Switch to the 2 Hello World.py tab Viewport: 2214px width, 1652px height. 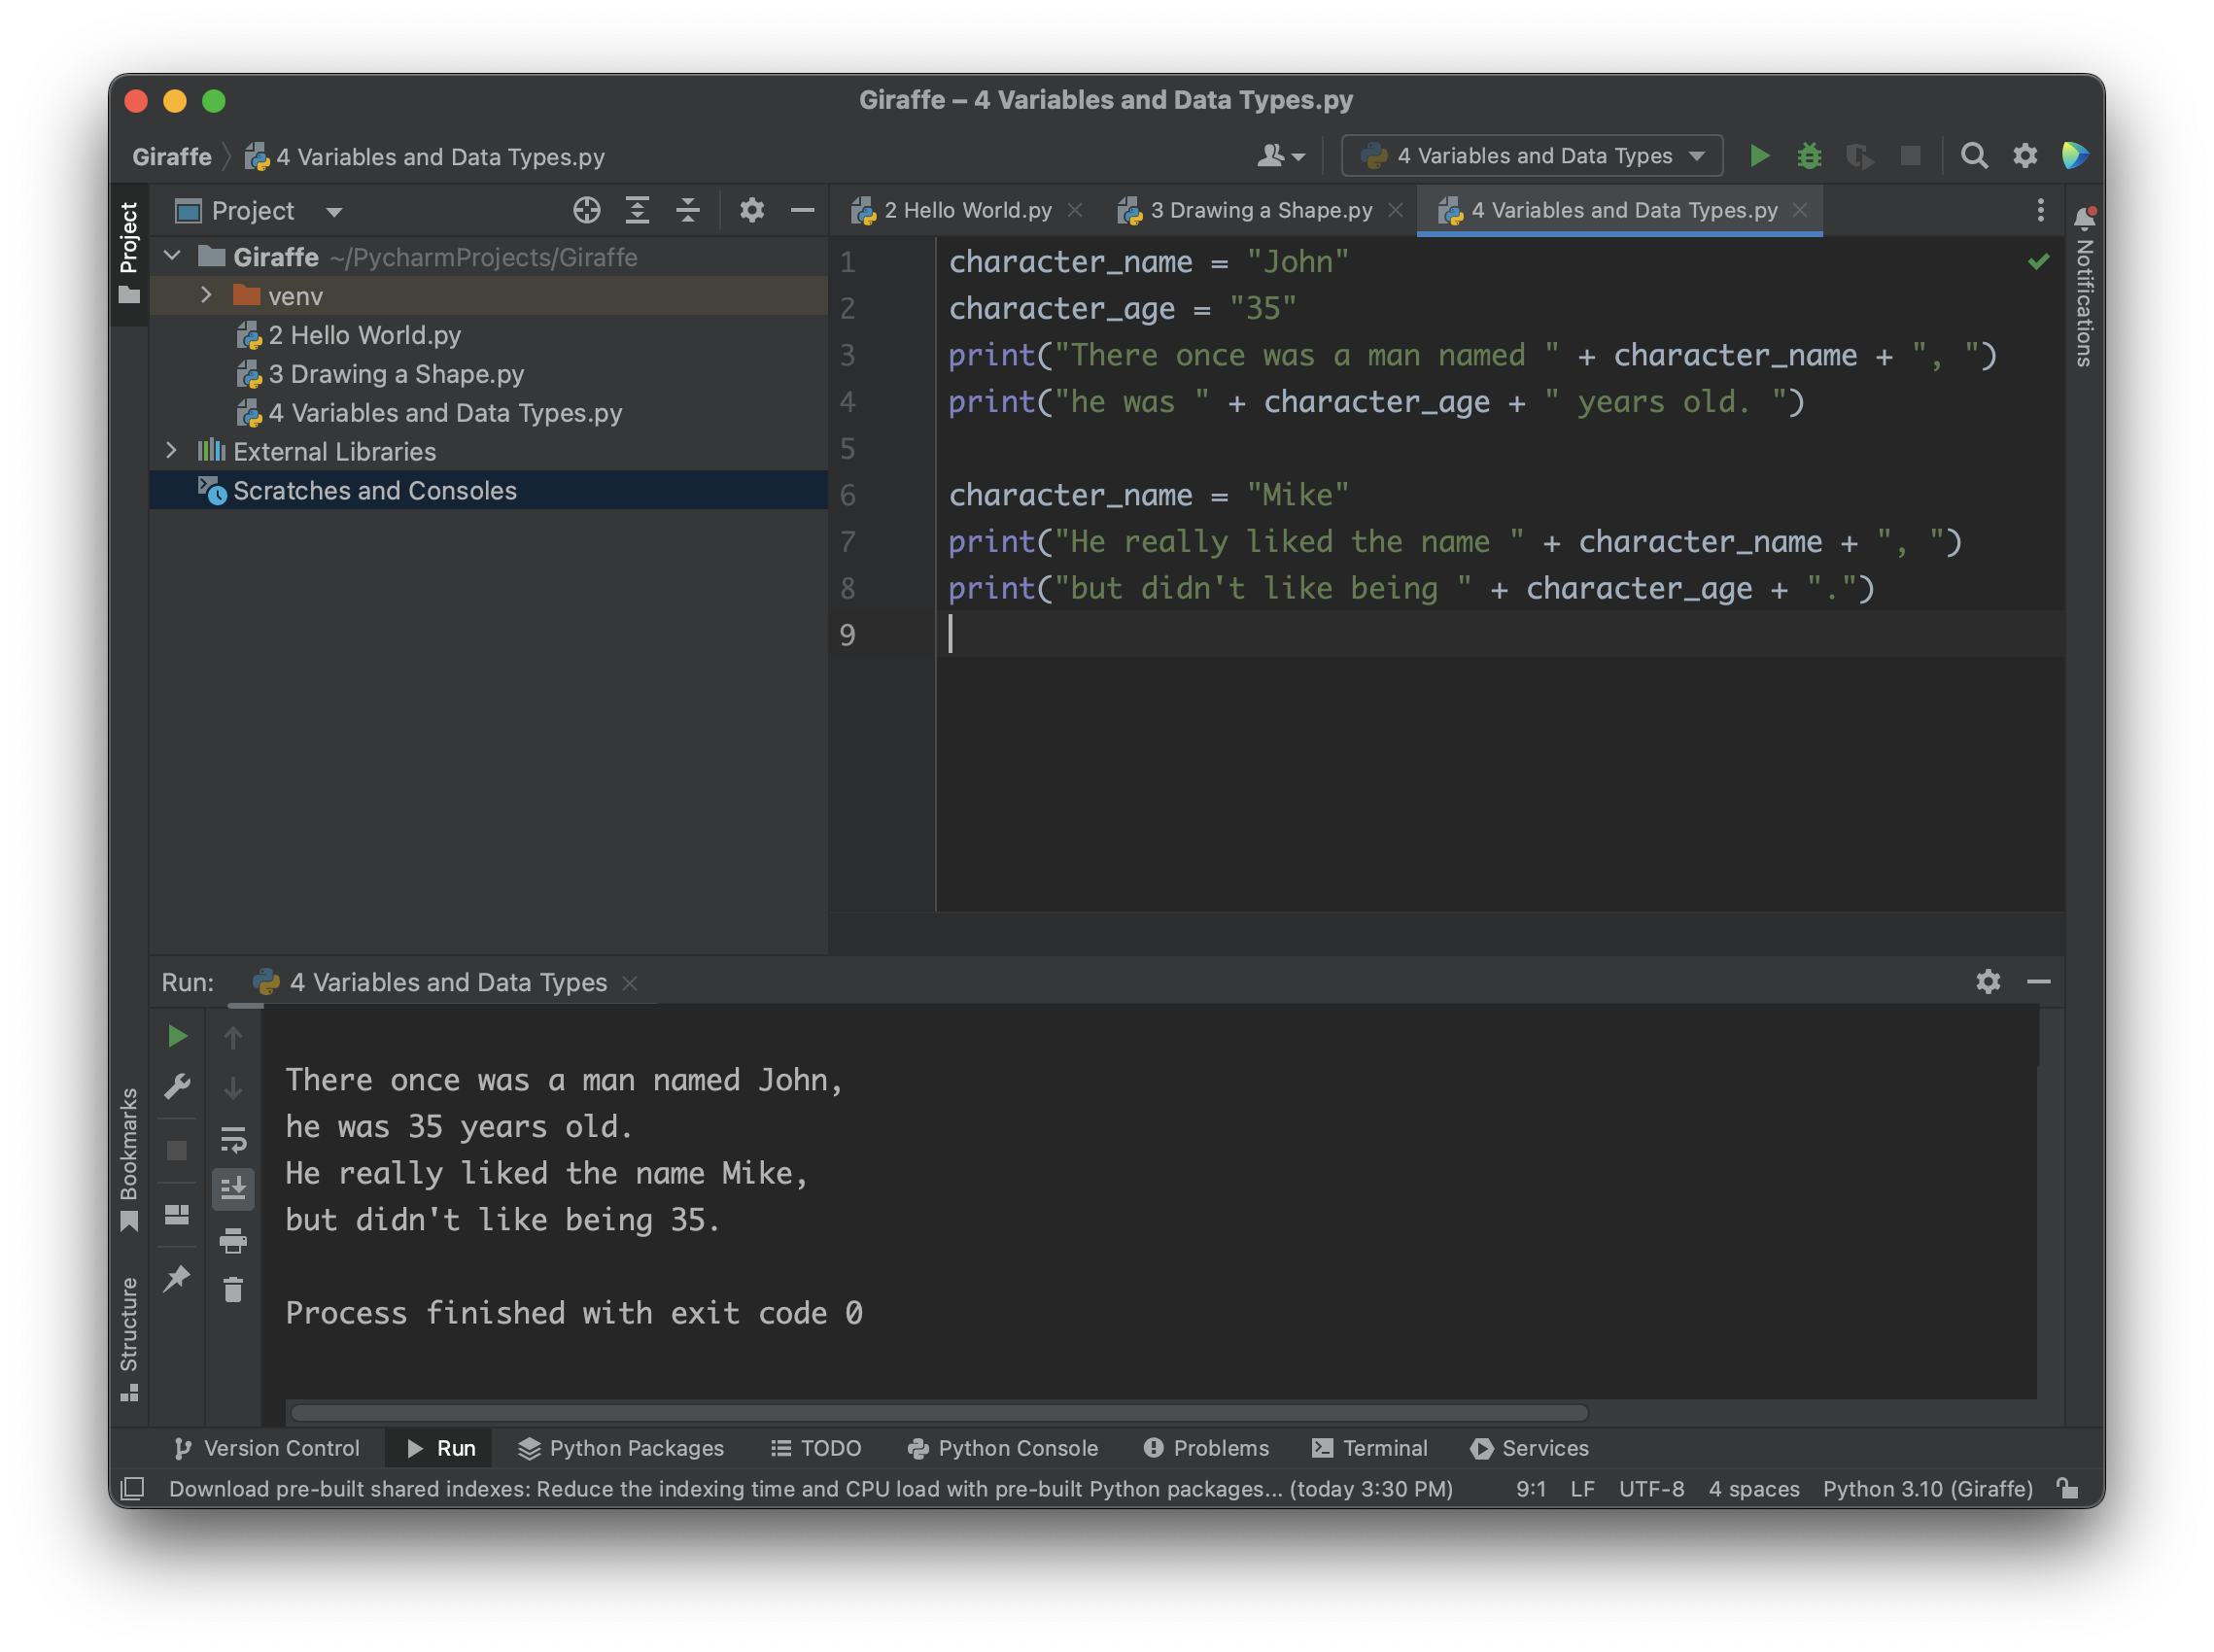click(x=966, y=210)
